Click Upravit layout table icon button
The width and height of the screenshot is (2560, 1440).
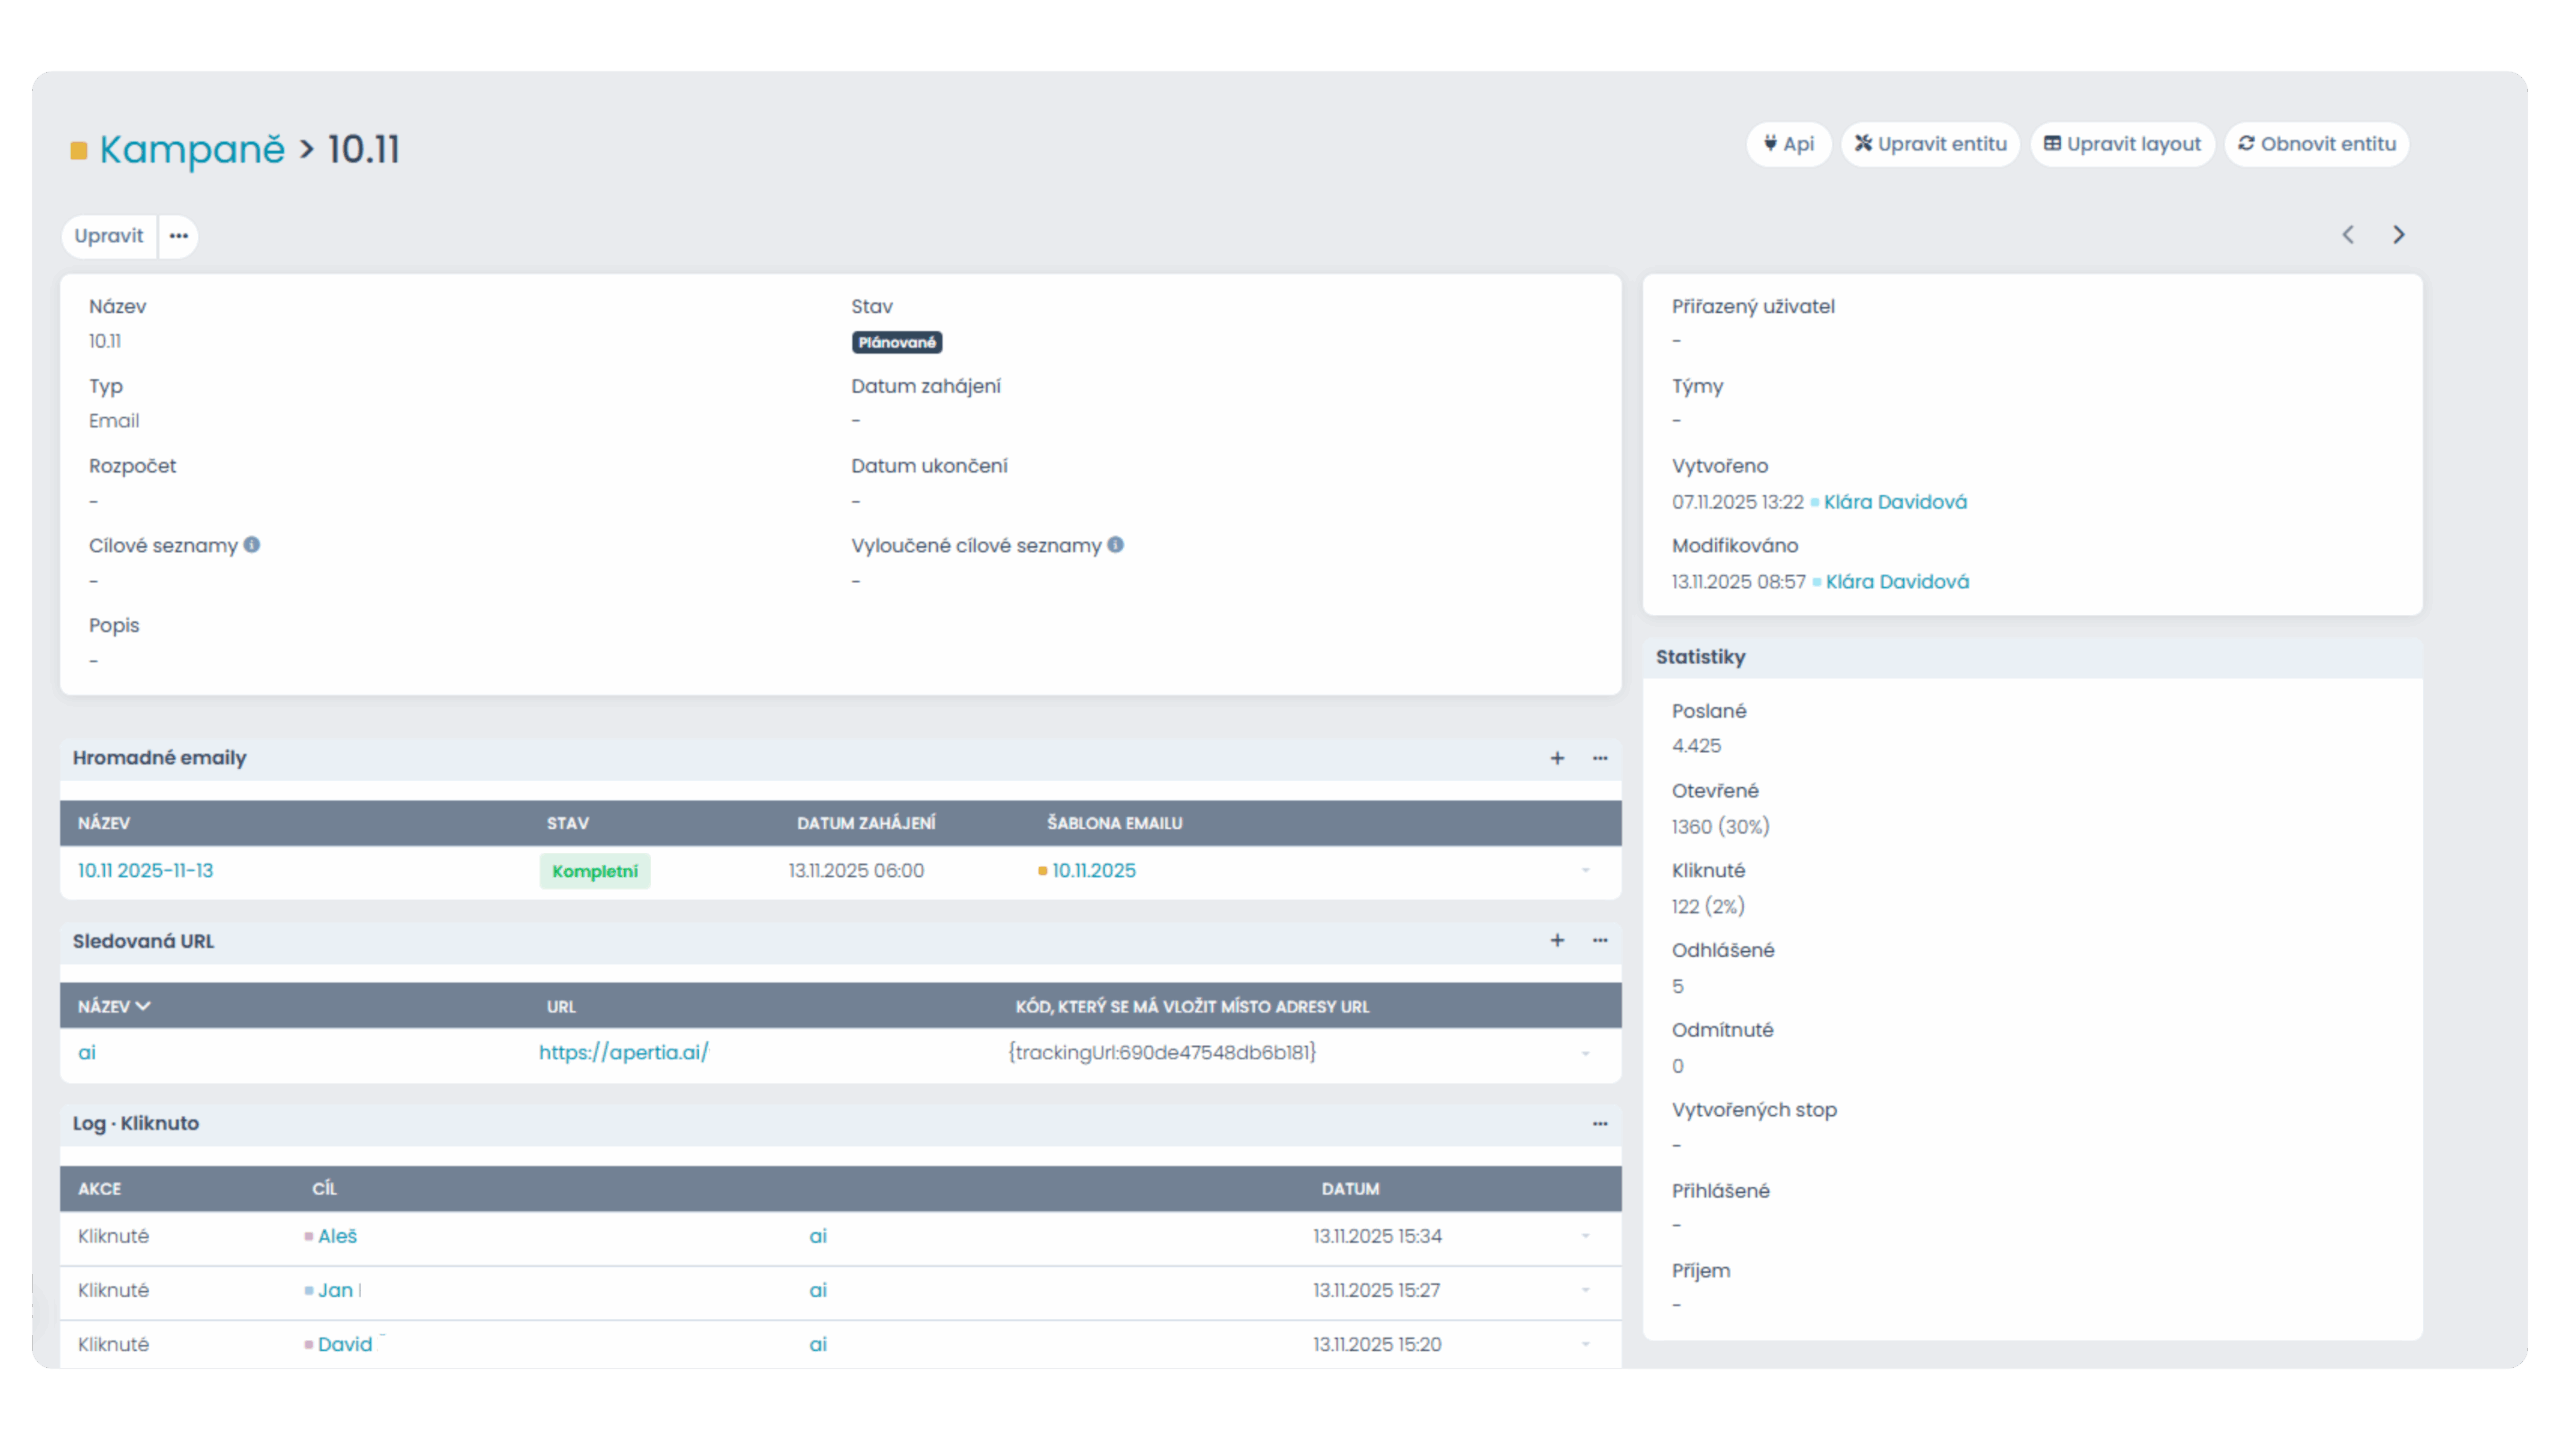coord(2122,144)
